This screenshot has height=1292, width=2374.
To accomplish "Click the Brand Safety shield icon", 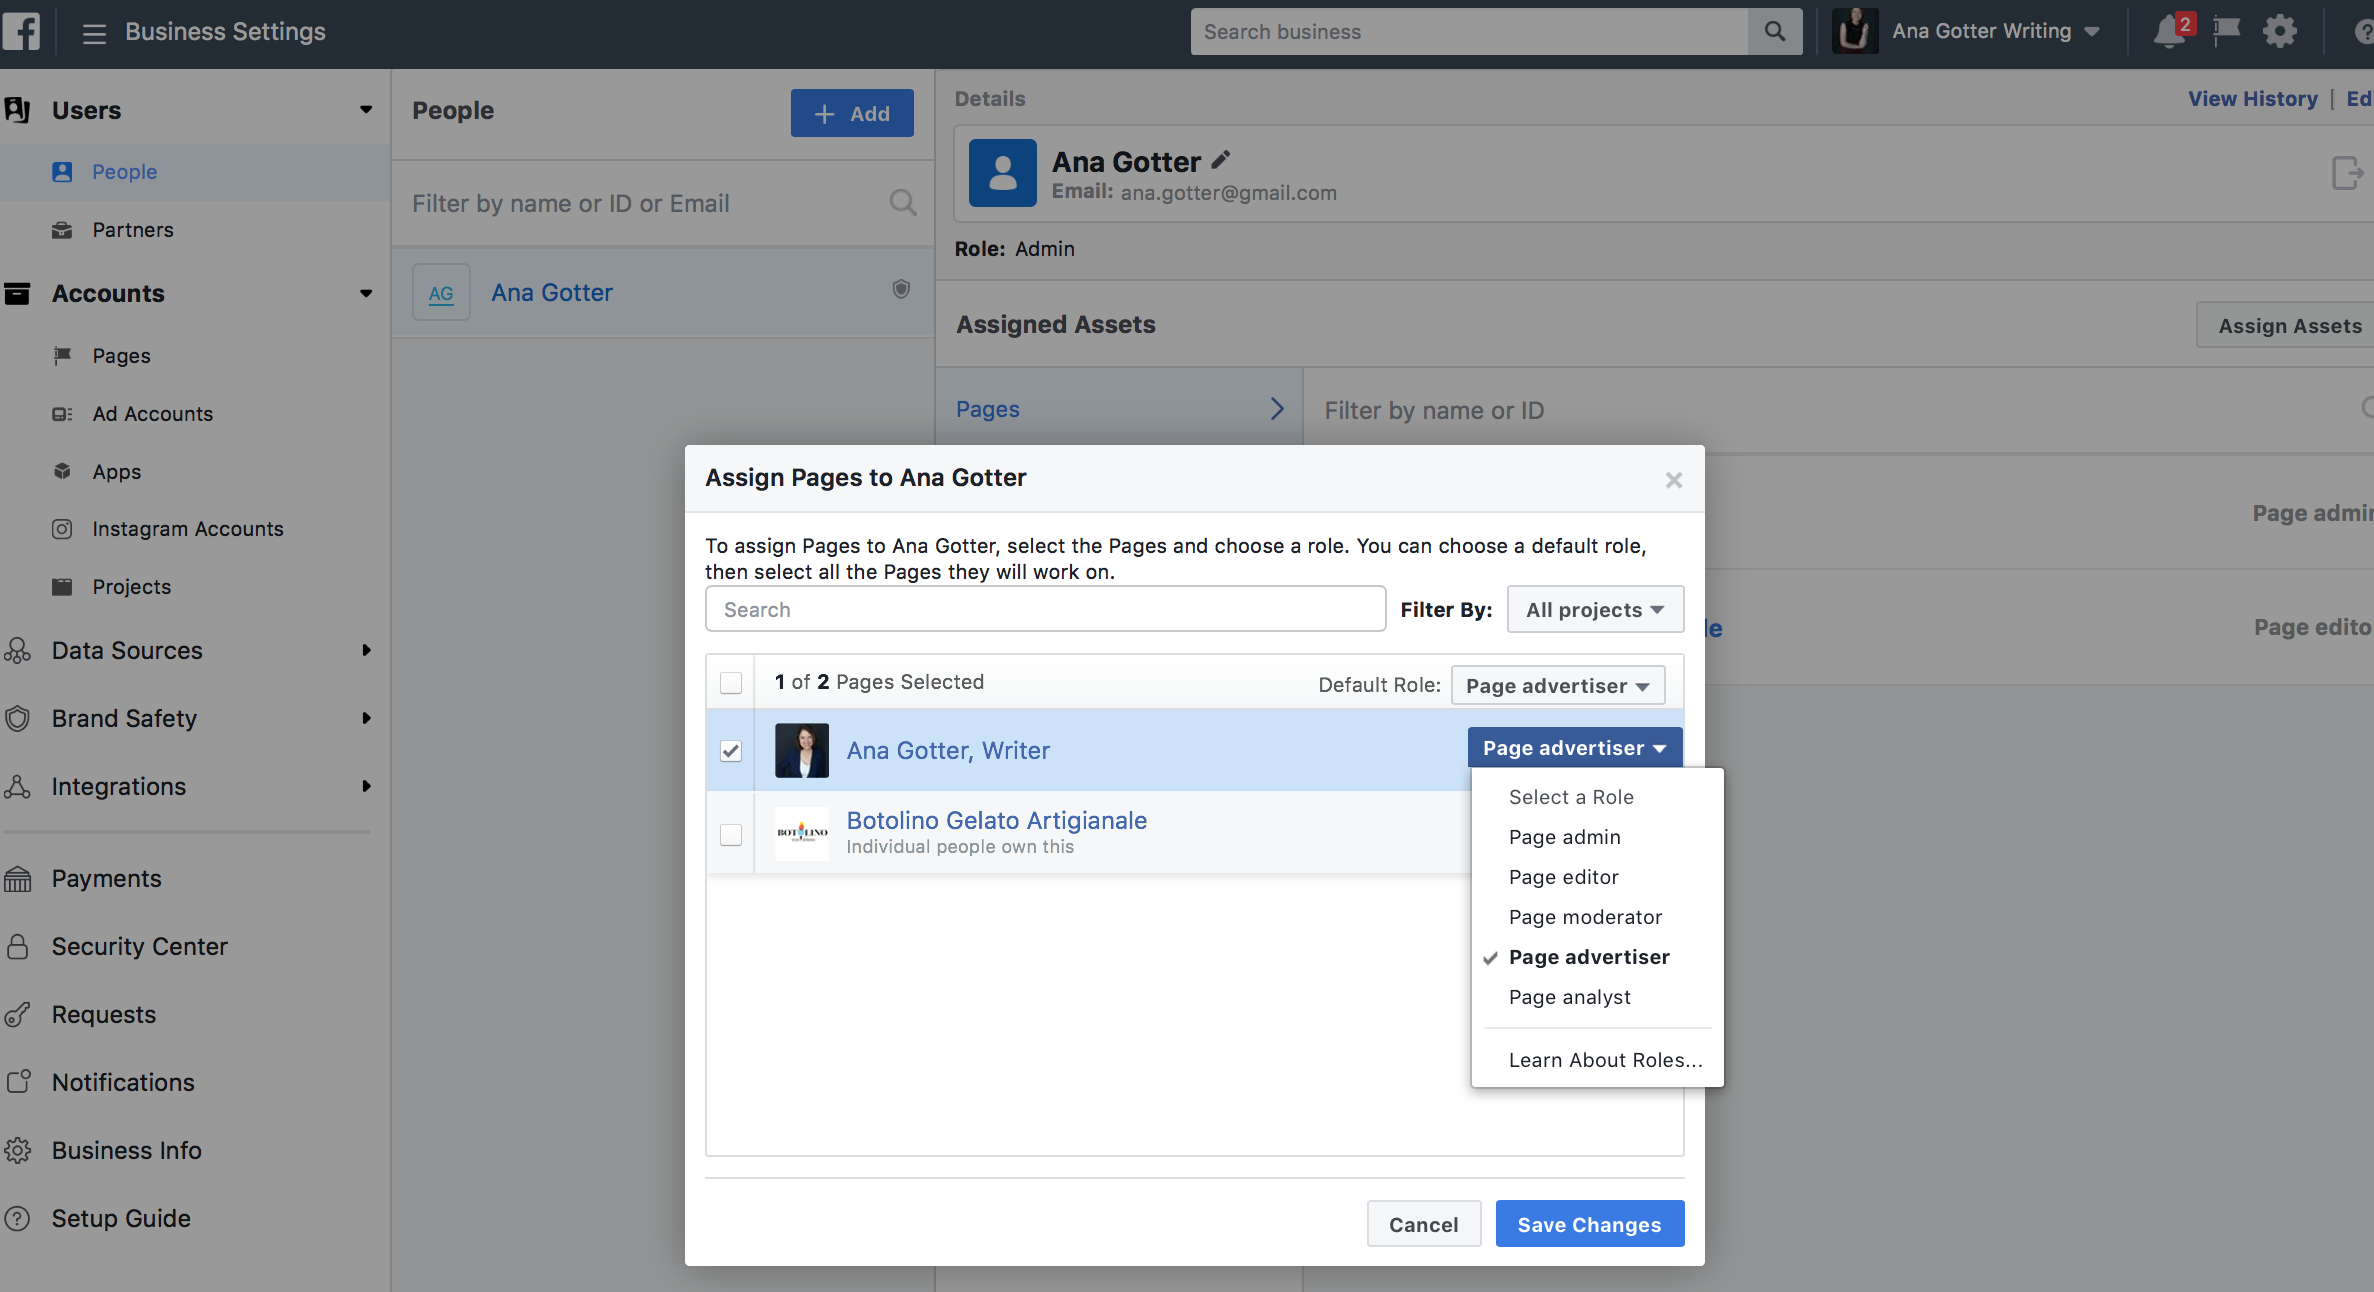I will pyautogui.click(x=18, y=718).
